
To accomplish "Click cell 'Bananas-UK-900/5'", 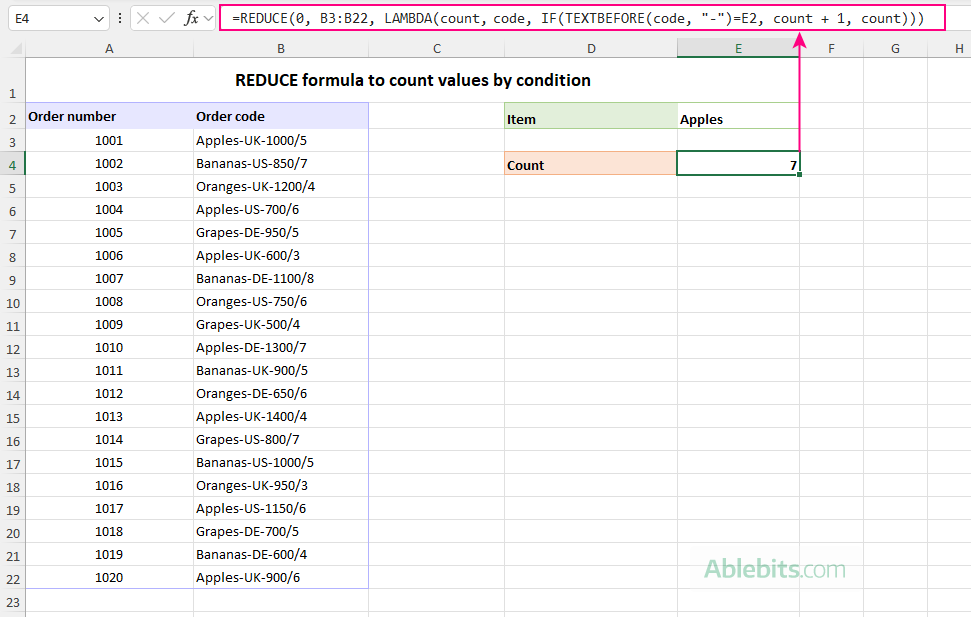I will click(x=281, y=370).
